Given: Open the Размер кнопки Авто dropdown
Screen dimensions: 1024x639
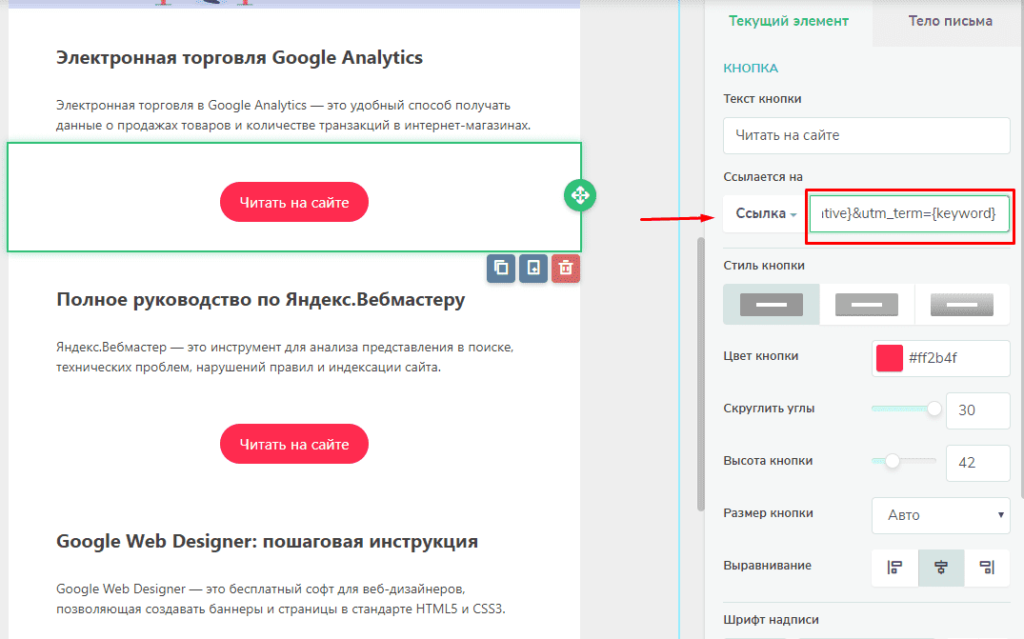Looking at the screenshot, I should coord(941,515).
